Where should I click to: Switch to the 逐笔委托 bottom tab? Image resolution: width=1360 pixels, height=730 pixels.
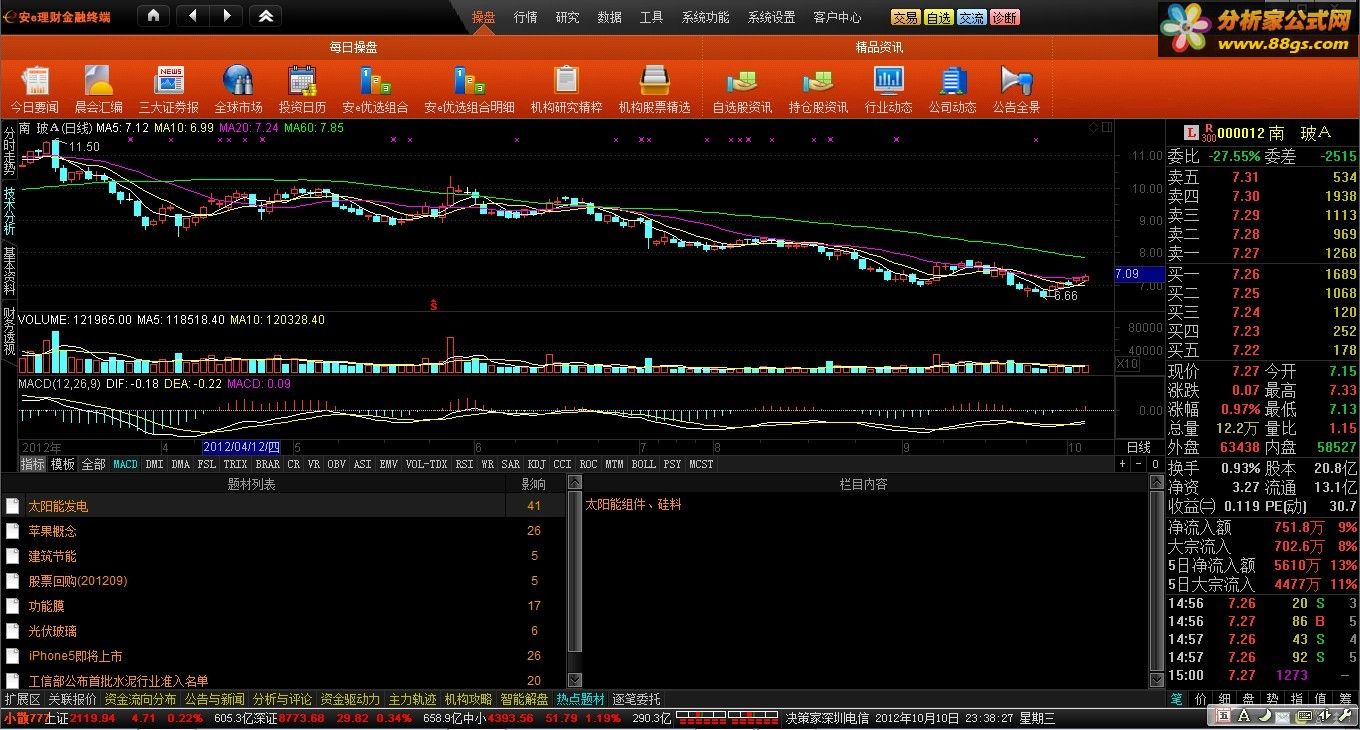pos(636,699)
